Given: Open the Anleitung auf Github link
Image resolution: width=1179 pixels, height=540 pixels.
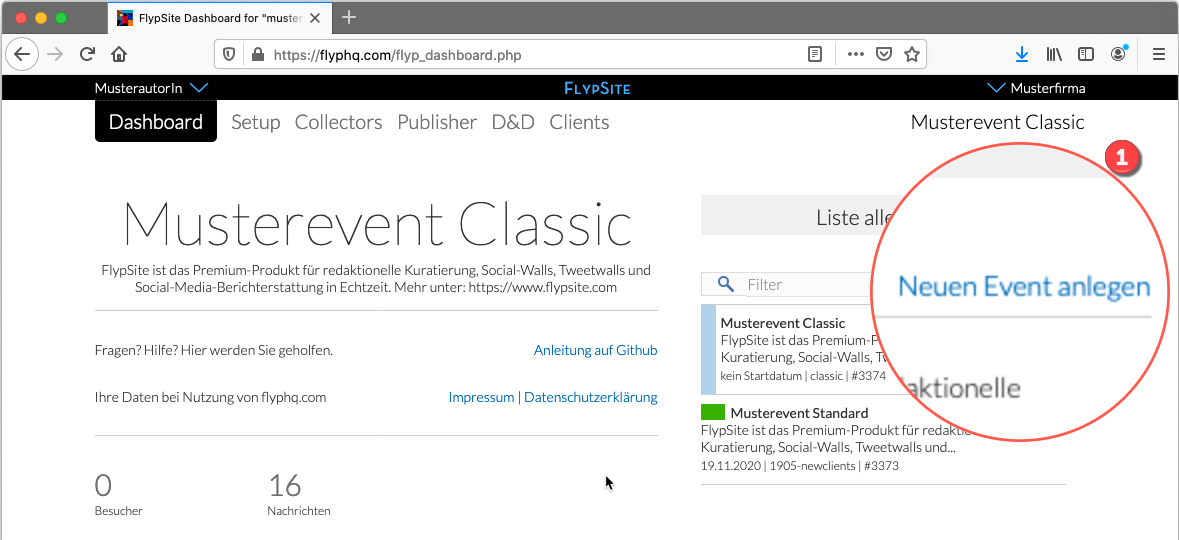Looking at the screenshot, I should coord(596,350).
